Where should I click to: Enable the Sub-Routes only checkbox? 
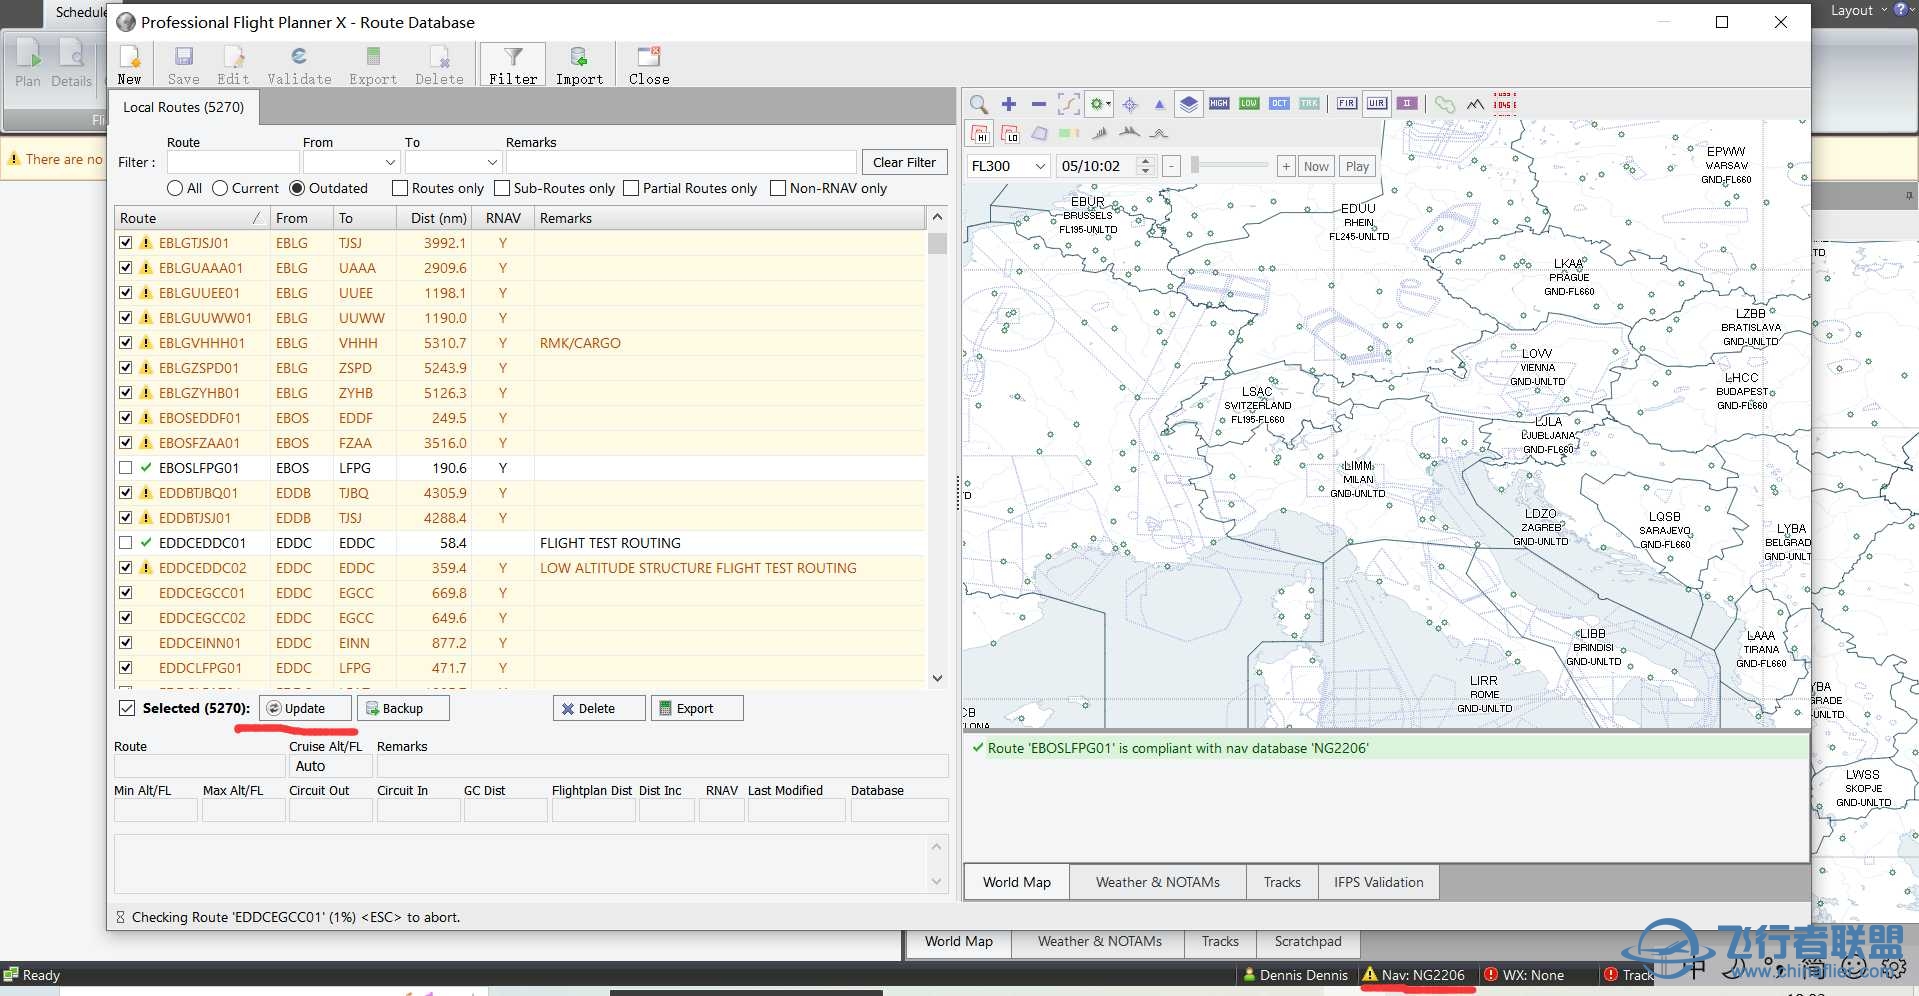pos(502,188)
